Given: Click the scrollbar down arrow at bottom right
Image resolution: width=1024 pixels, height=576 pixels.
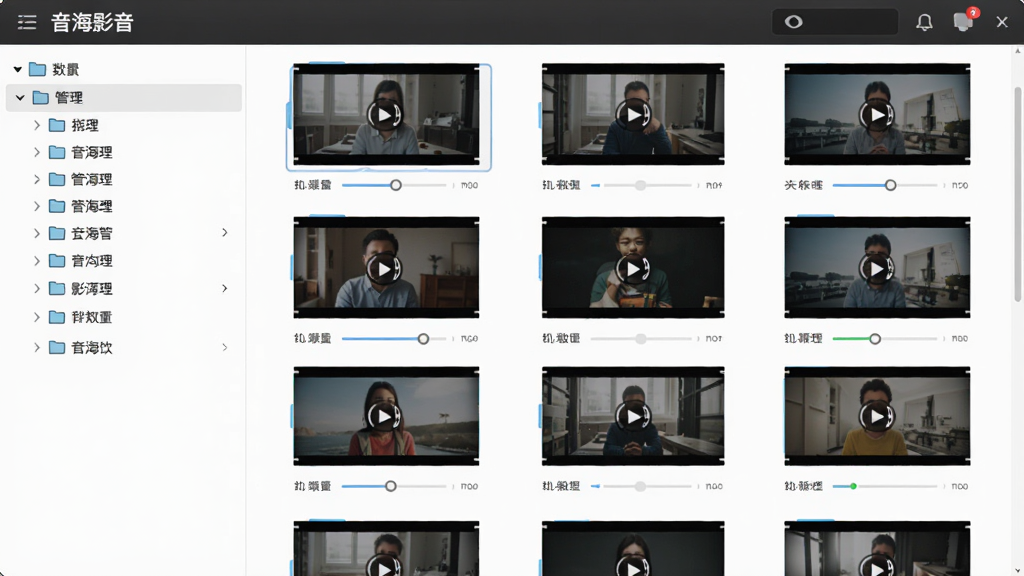Looking at the screenshot, I should pyautogui.click(x=1017, y=570).
